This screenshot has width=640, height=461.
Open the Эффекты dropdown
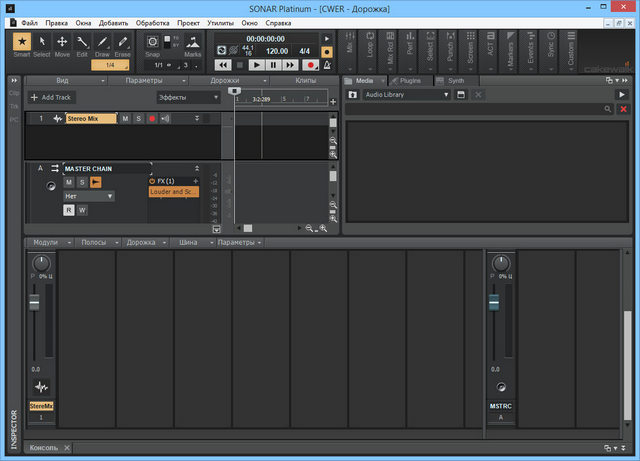pyautogui.click(x=188, y=97)
